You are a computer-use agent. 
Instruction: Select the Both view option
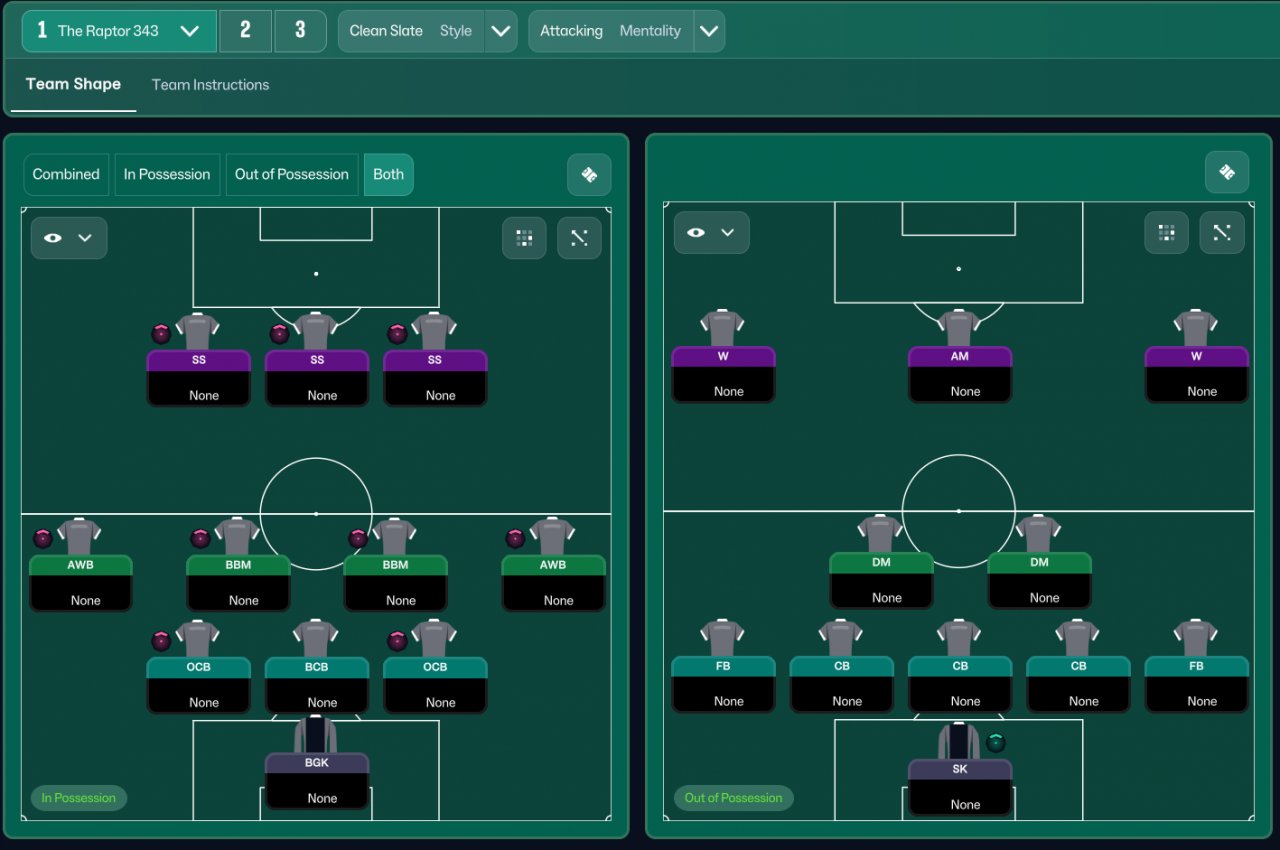tap(389, 174)
